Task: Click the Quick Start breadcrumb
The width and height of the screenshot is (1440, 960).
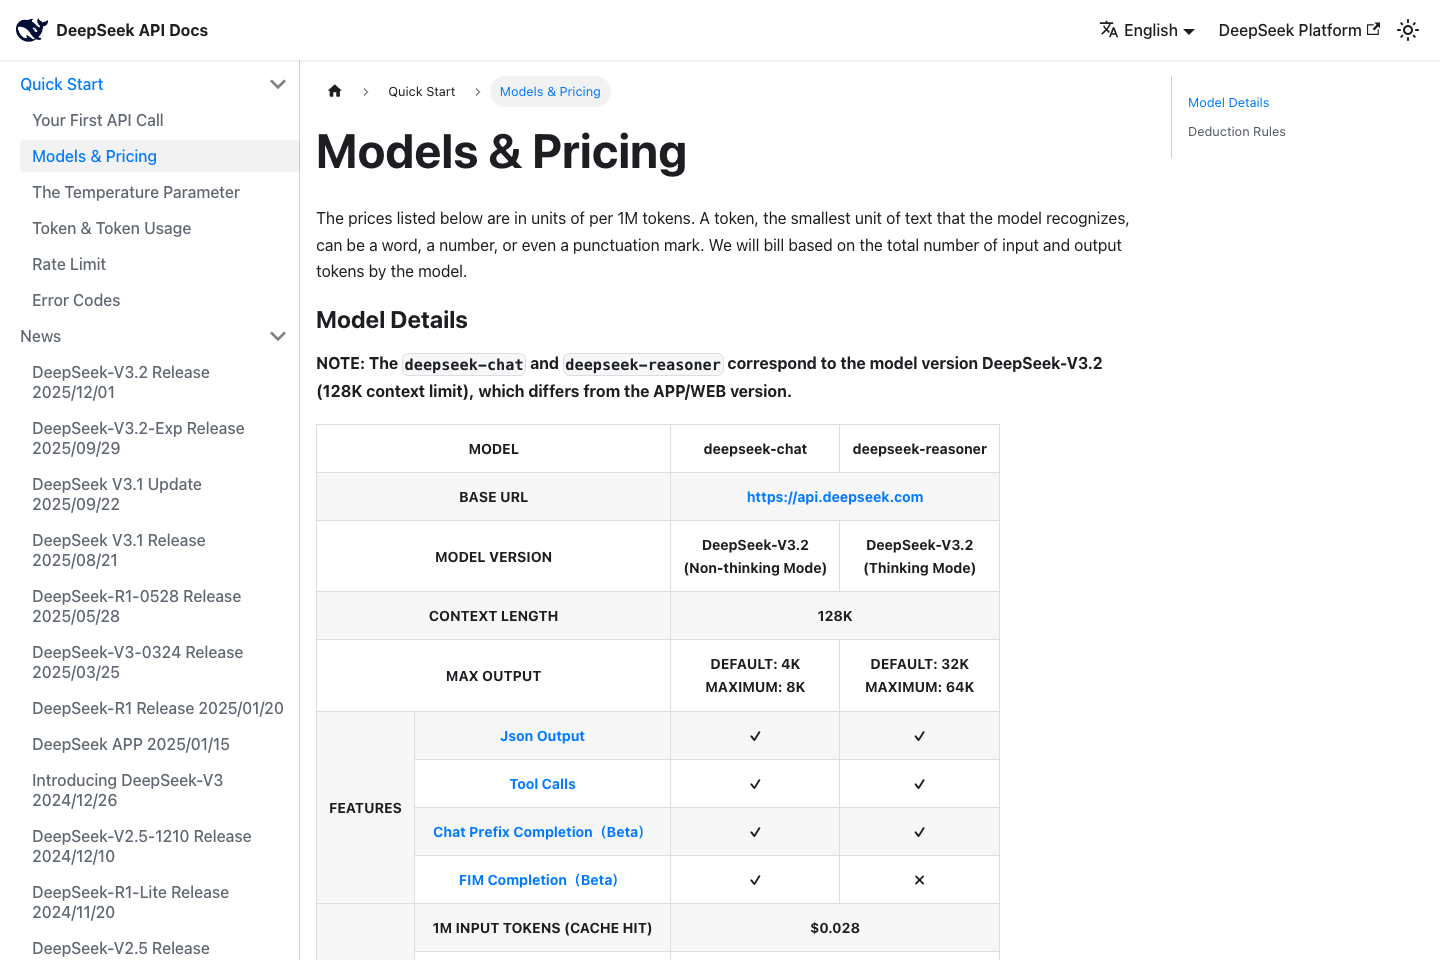Action: click(421, 91)
